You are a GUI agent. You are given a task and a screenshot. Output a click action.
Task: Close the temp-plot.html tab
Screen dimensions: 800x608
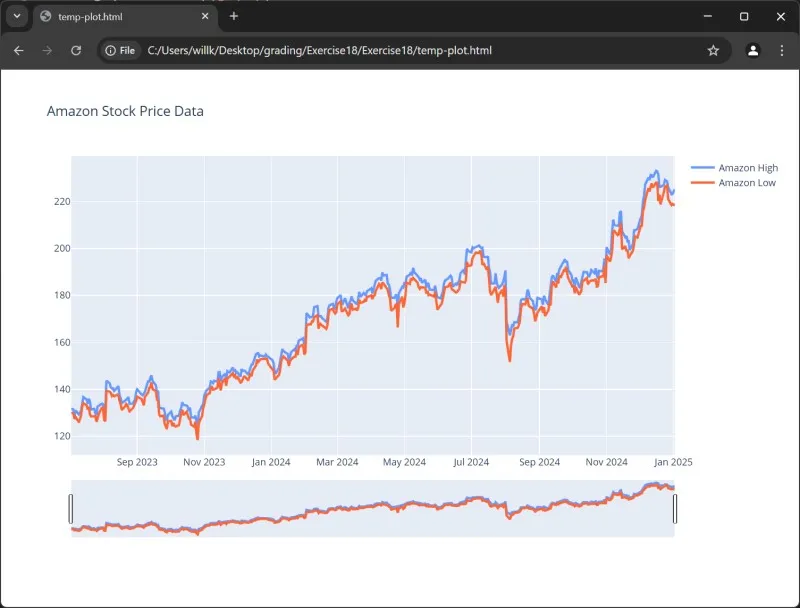[205, 16]
